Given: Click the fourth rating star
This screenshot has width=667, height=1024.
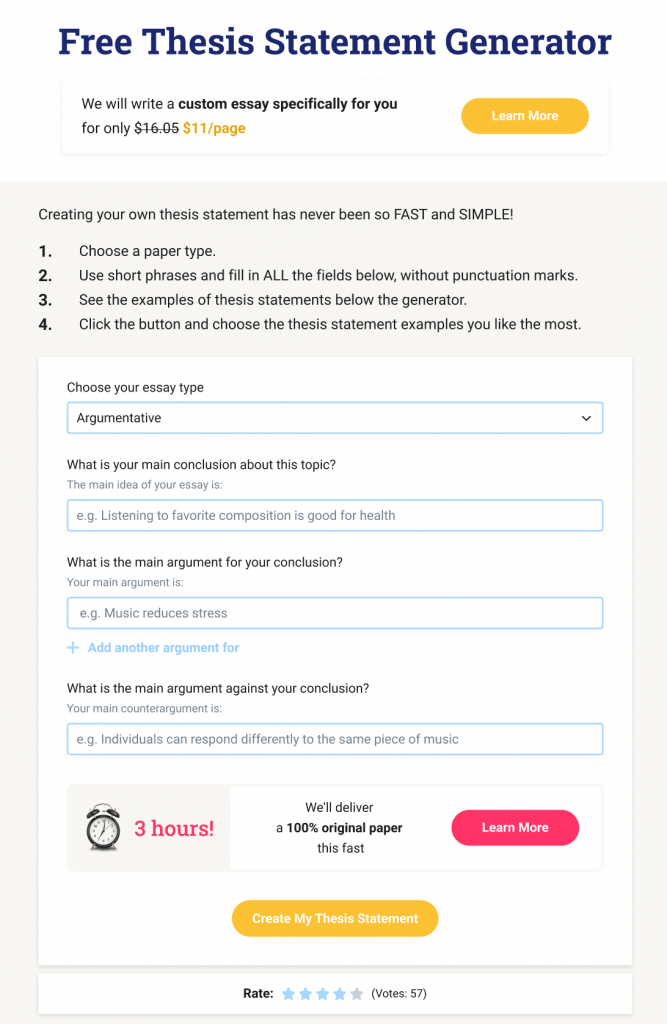Looking at the screenshot, I should pyautogui.click(x=339, y=993).
